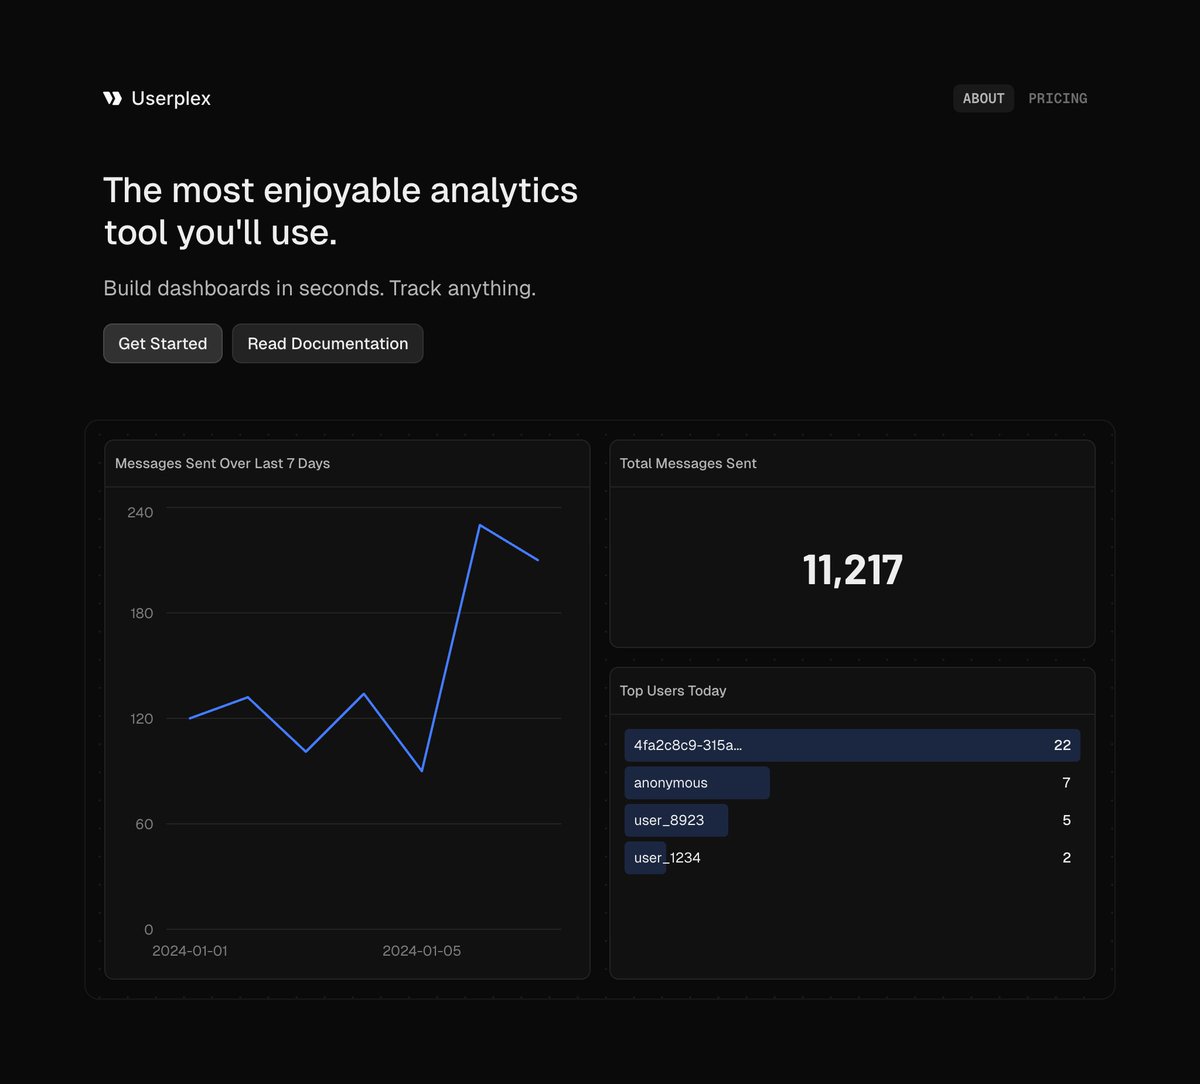Screen dimensions: 1200x1084
Task: Click the Messages Sent Over Last 7 Days header
Action: [222, 463]
